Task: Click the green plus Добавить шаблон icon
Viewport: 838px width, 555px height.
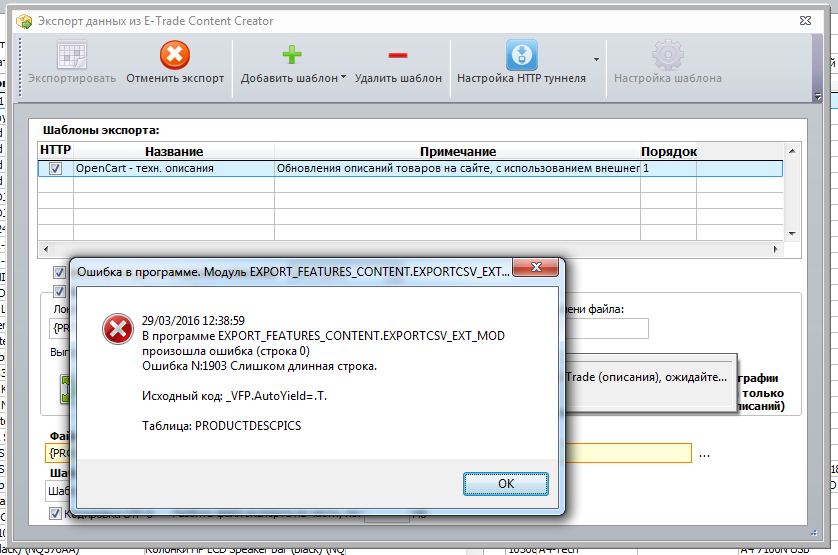Action: point(292,55)
